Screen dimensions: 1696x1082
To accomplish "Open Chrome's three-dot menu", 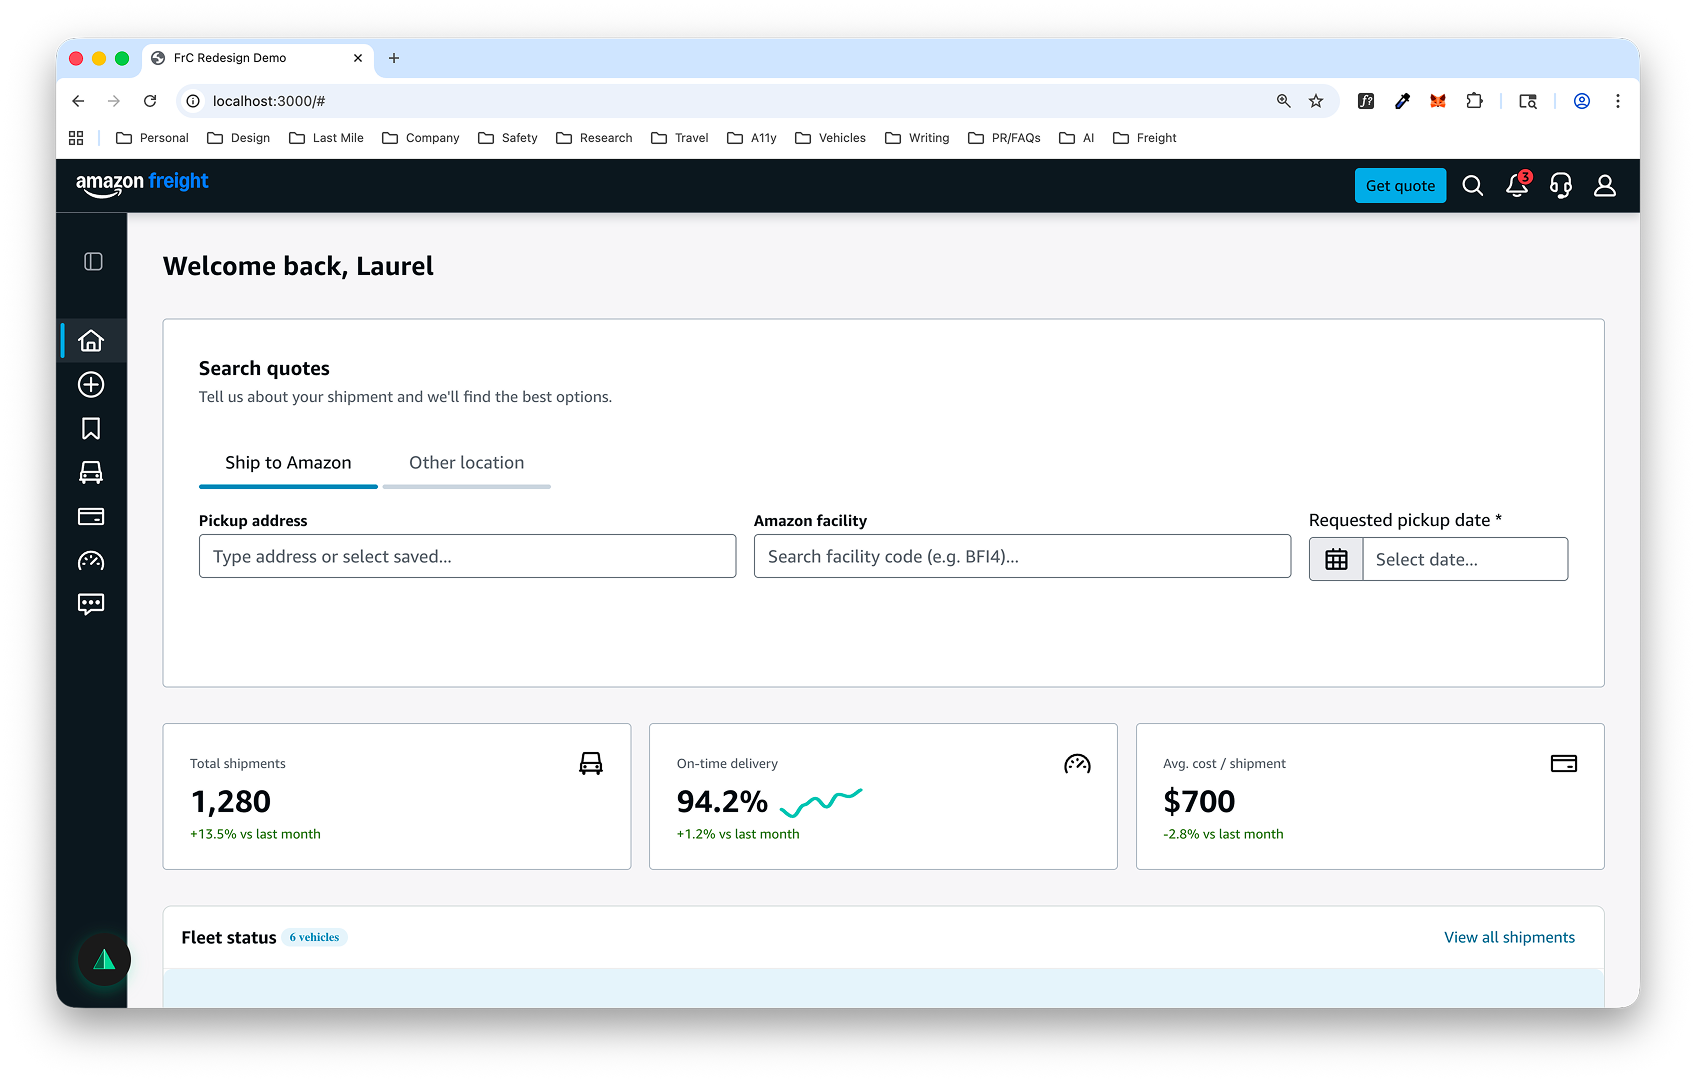I will 1618,101.
